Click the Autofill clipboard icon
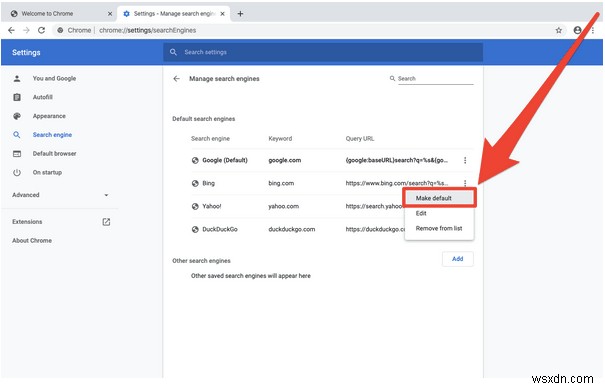The image size is (605, 389). [17, 97]
